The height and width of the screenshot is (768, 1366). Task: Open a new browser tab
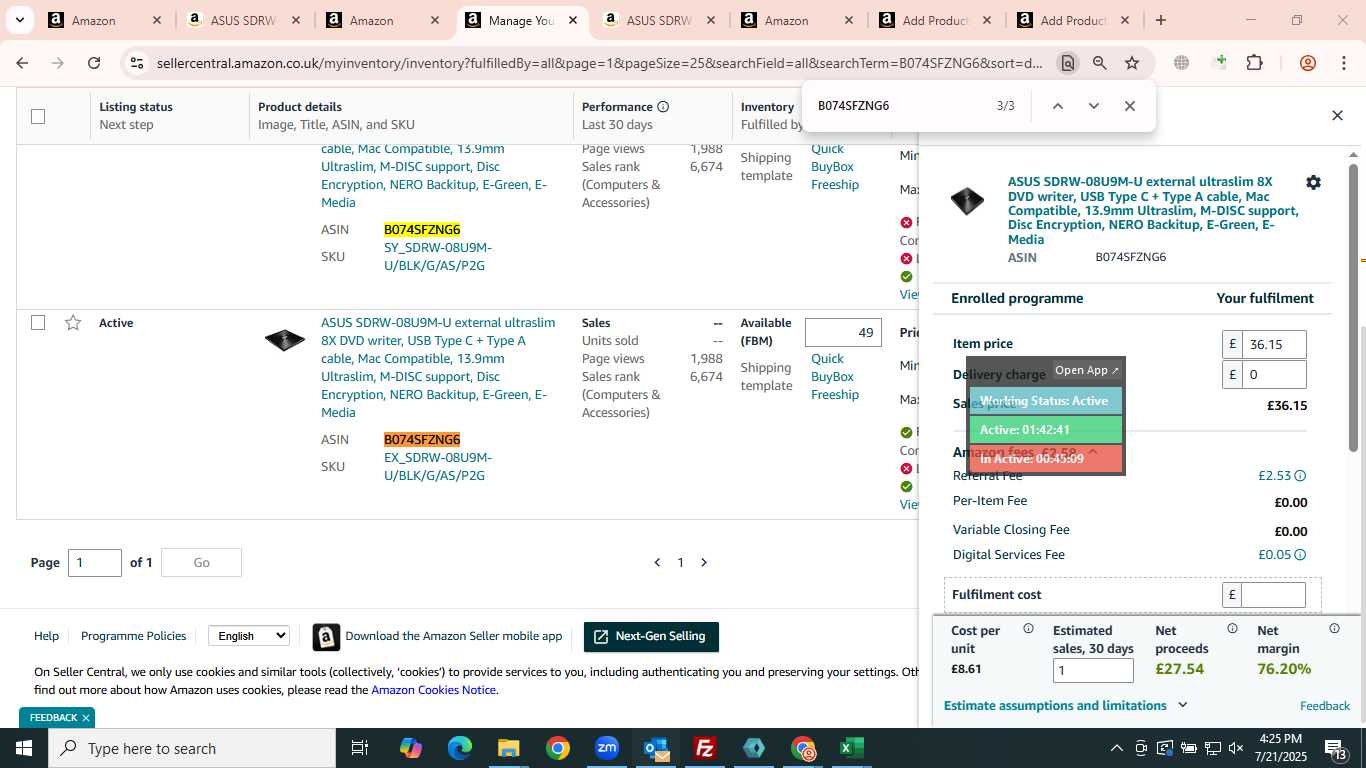[1160, 20]
